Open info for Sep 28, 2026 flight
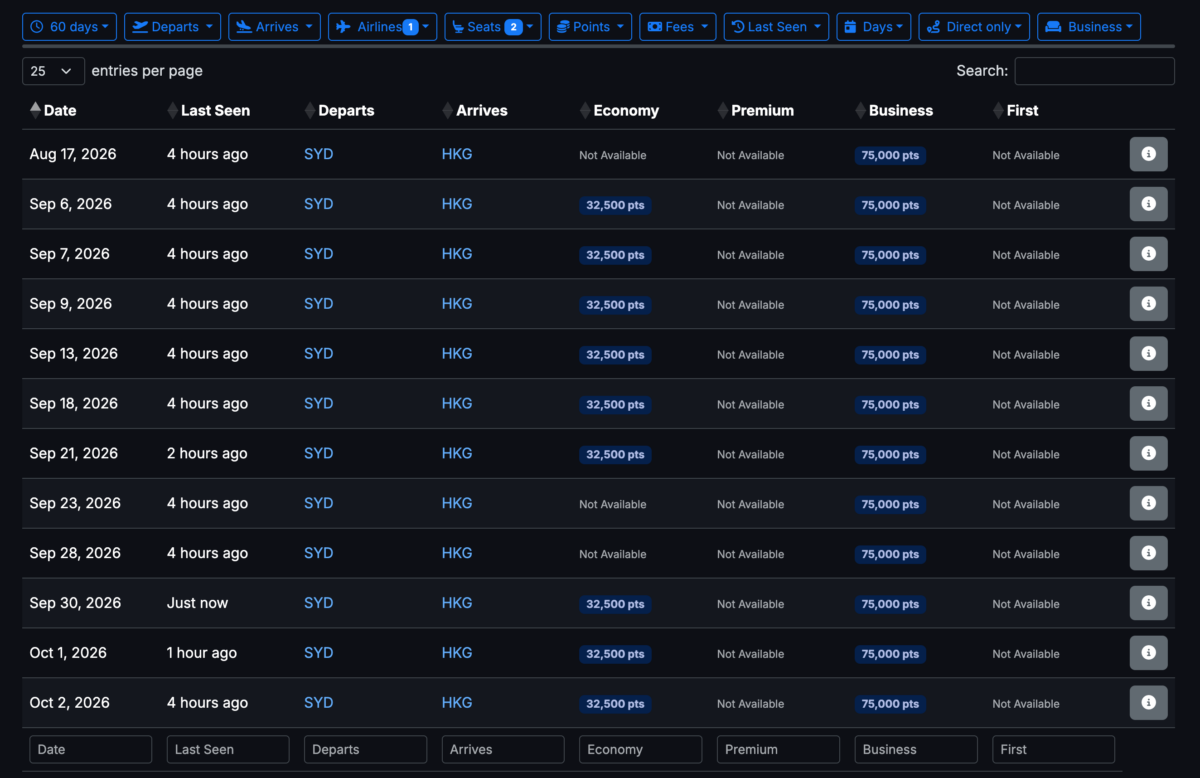The image size is (1200, 778). point(1148,553)
